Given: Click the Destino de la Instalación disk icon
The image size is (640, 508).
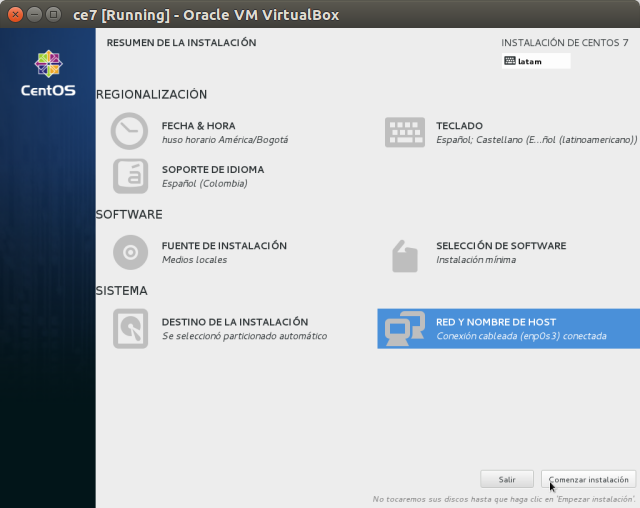Looking at the screenshot, I should click(x=130, y=328).
